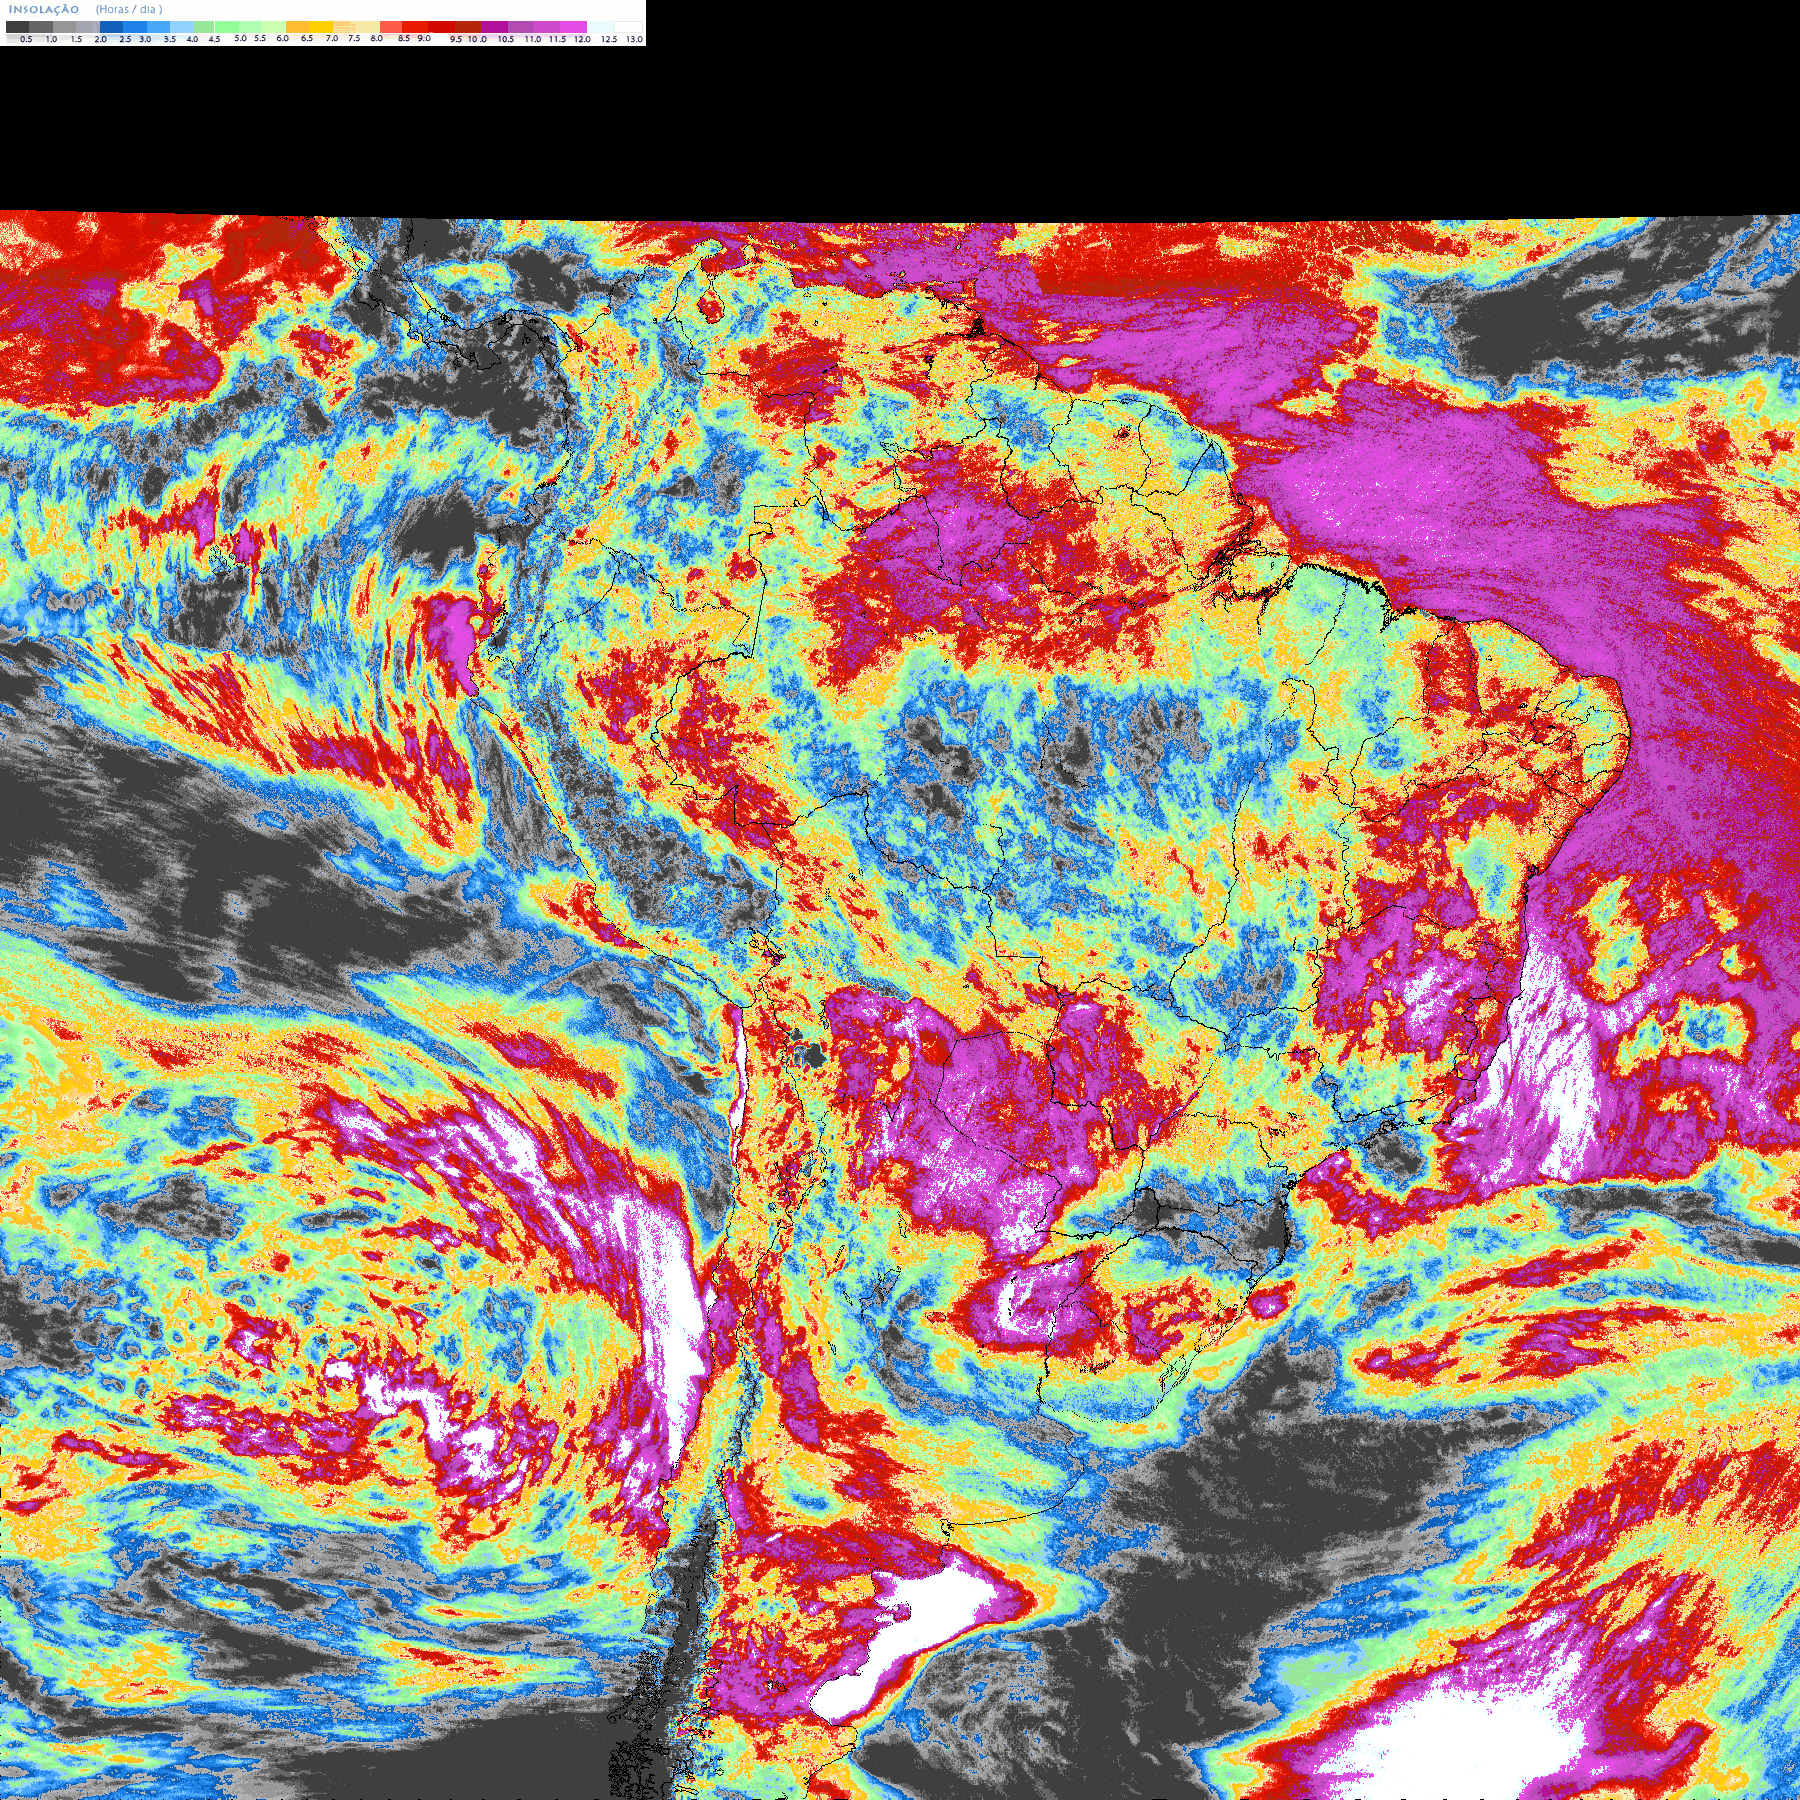Image resolution: width=1800 pixels, height=1800 pixels.
Task: Select the dark blue swatch above 2.5
Action: tap(111, 27)
